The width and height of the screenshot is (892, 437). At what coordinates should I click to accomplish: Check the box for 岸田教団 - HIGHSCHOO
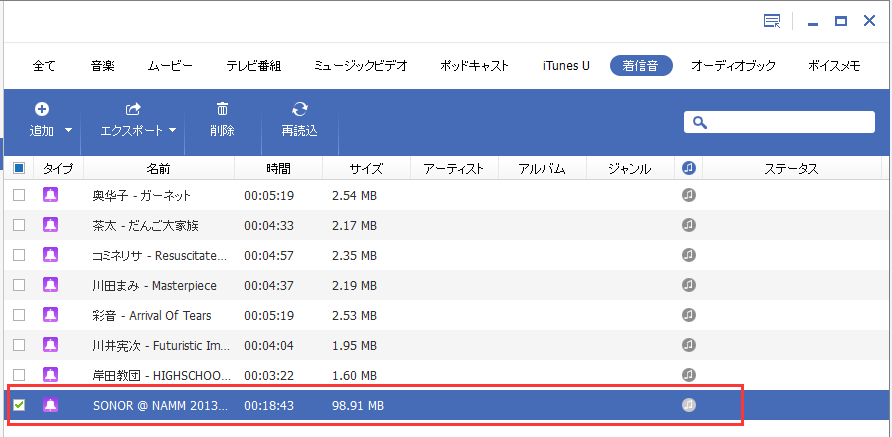point(19,374)
